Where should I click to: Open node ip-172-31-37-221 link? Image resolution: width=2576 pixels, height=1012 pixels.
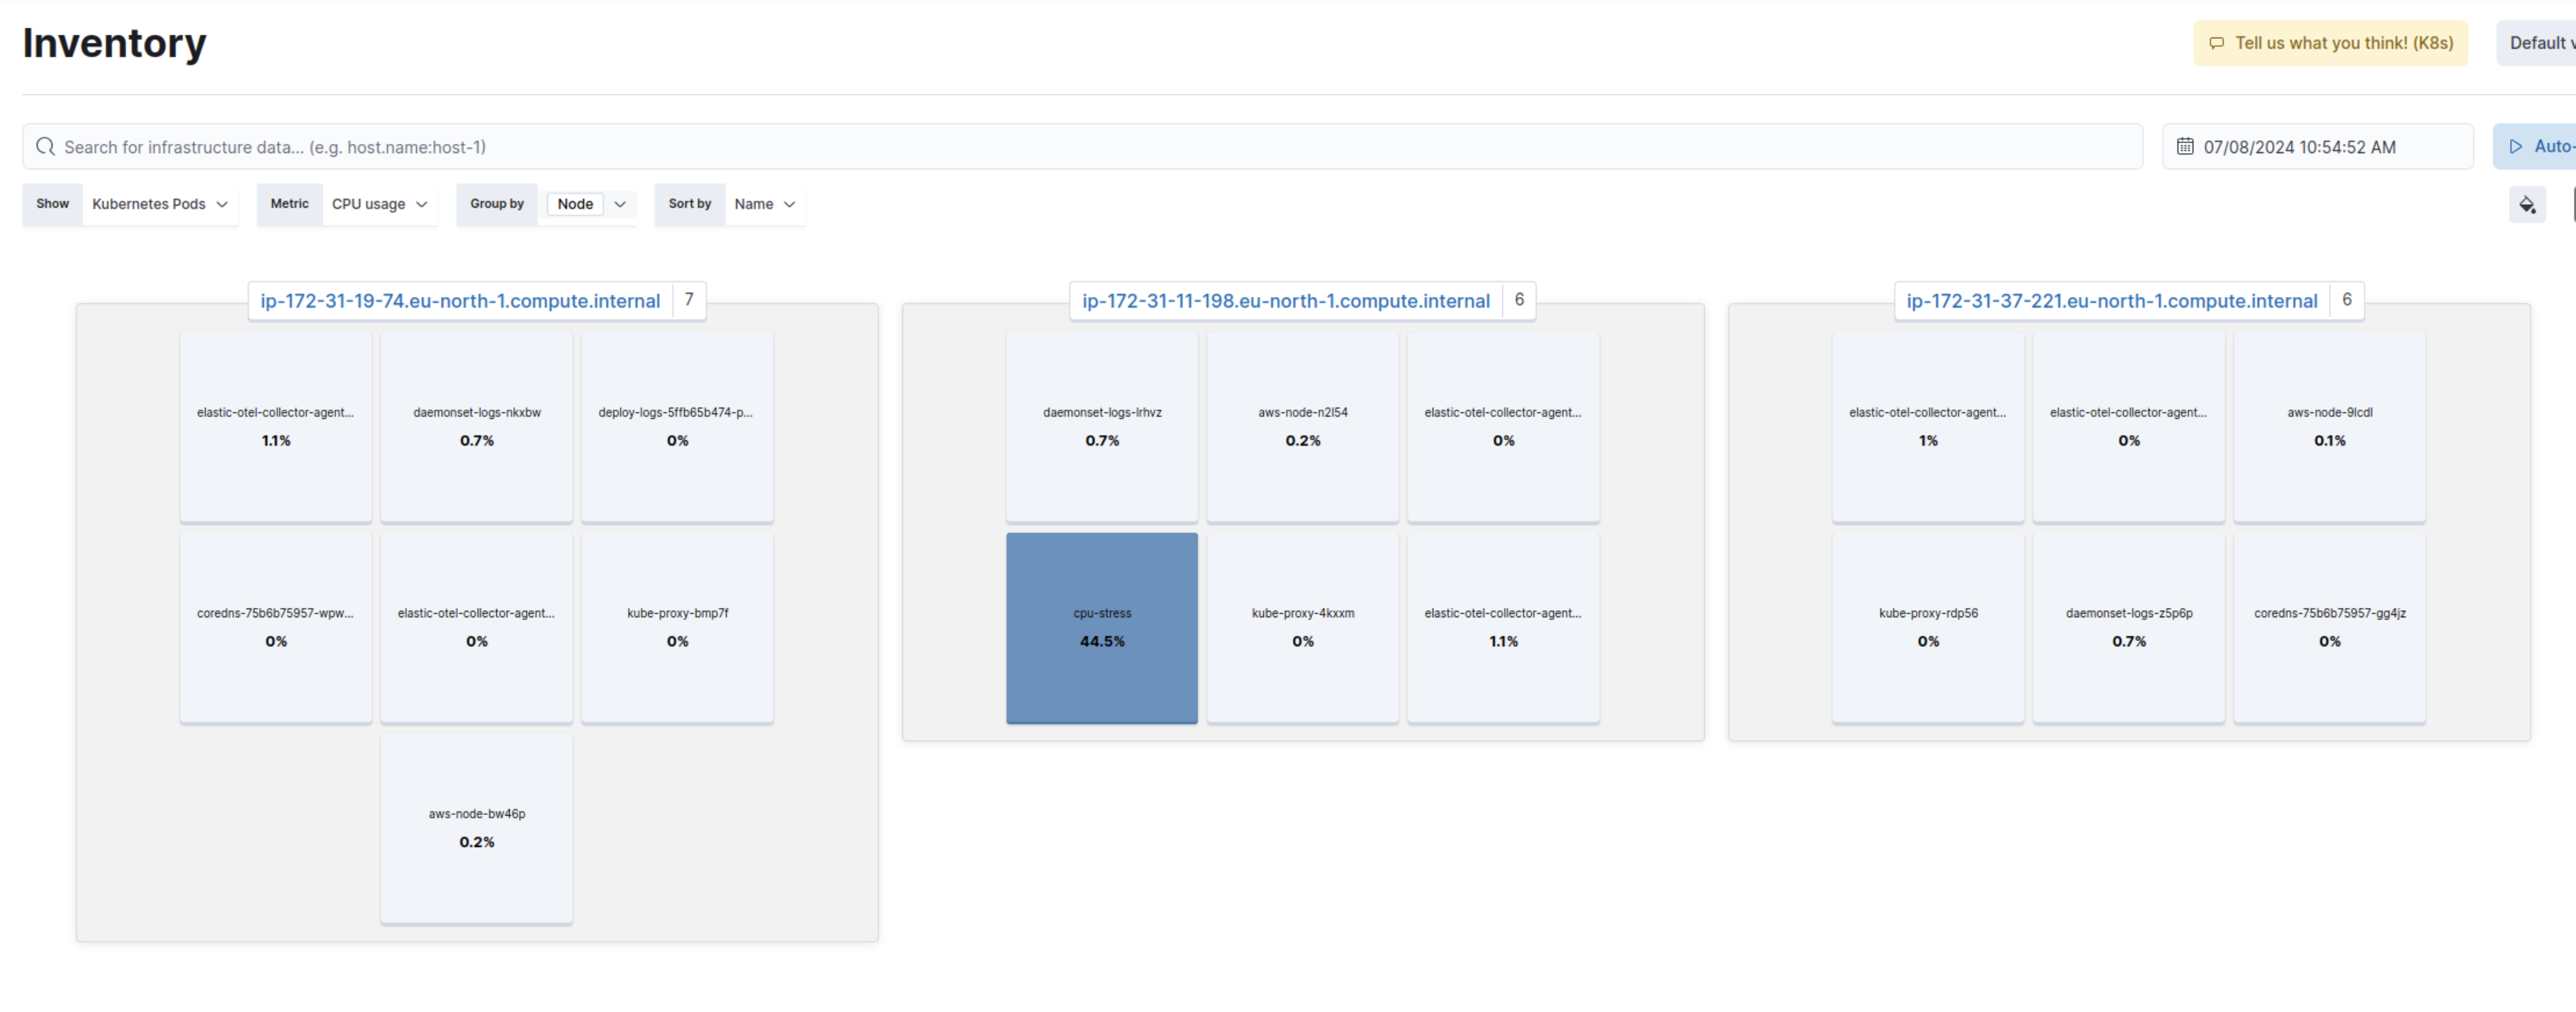tap(2111, 301)
